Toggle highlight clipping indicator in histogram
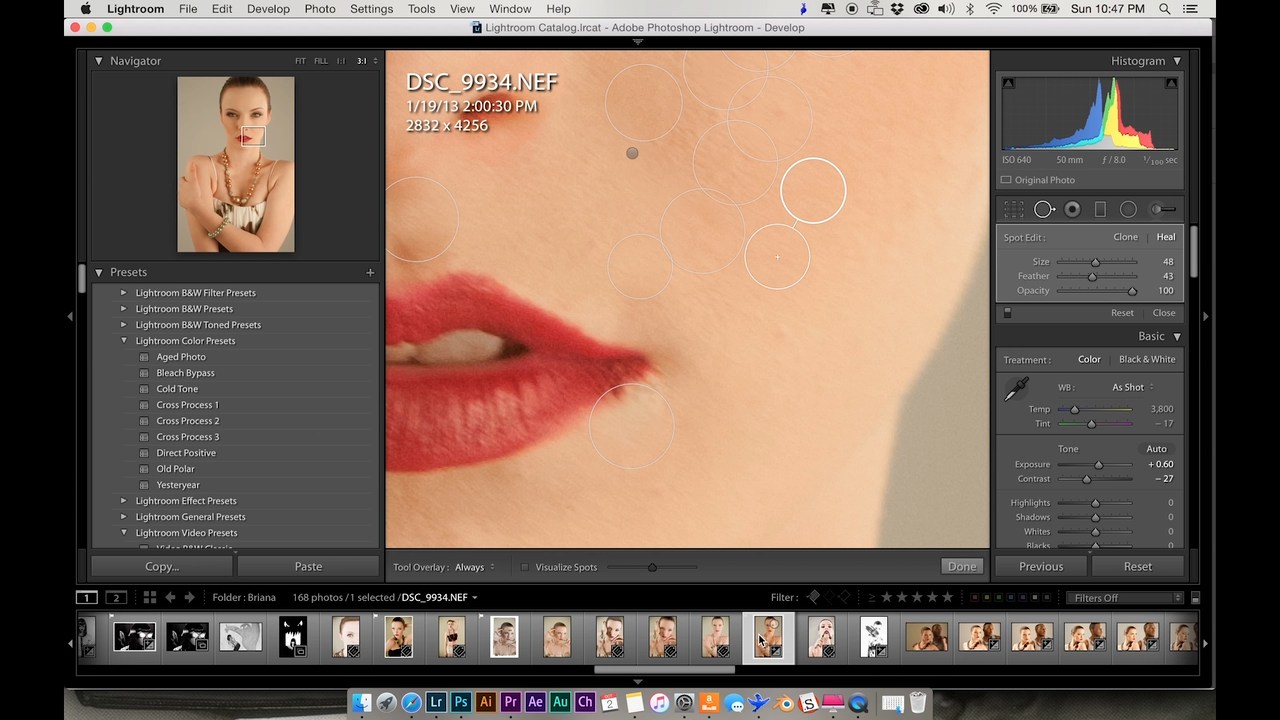This screenshot has height=720, width=1280. [1171, 83]
